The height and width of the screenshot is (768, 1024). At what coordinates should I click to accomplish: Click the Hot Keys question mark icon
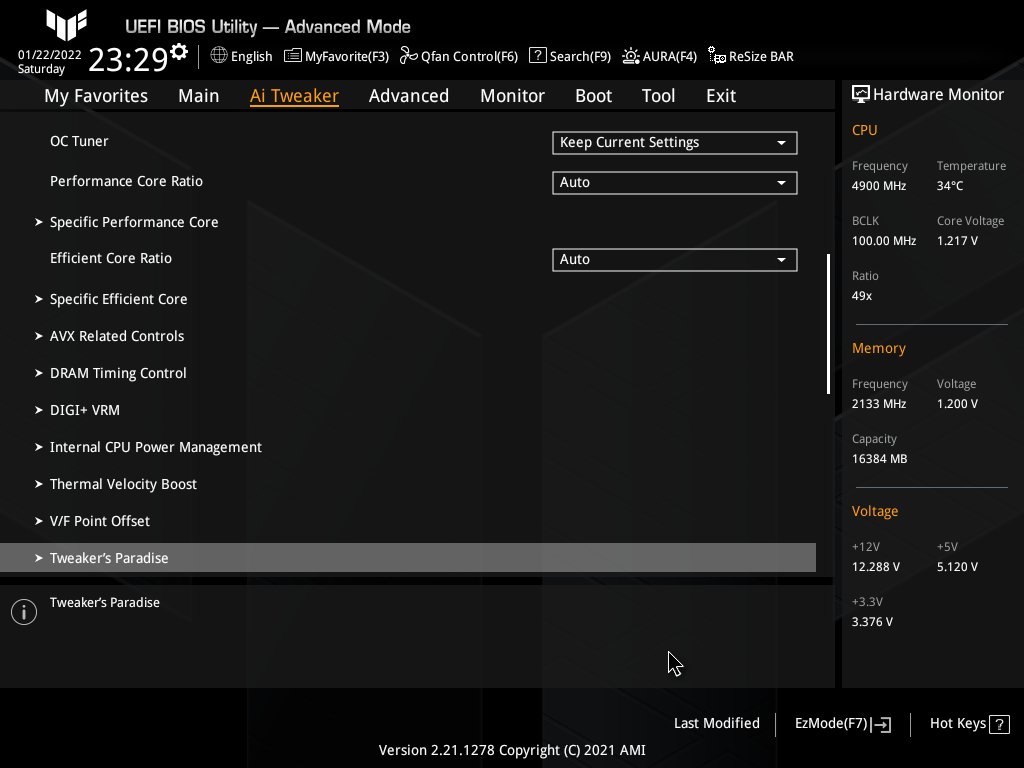click(999, 724)
